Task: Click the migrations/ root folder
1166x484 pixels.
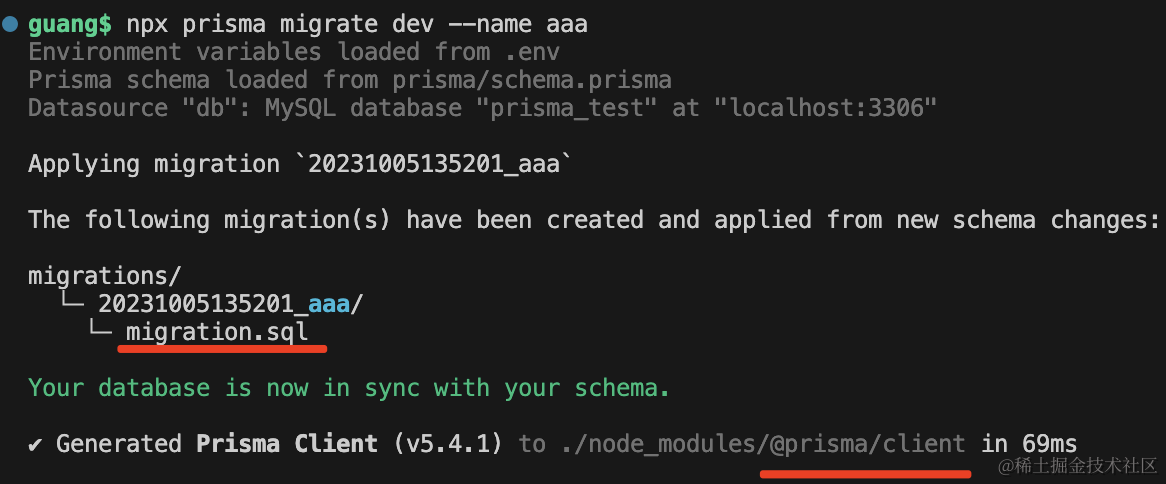Action: pos(105,275)
